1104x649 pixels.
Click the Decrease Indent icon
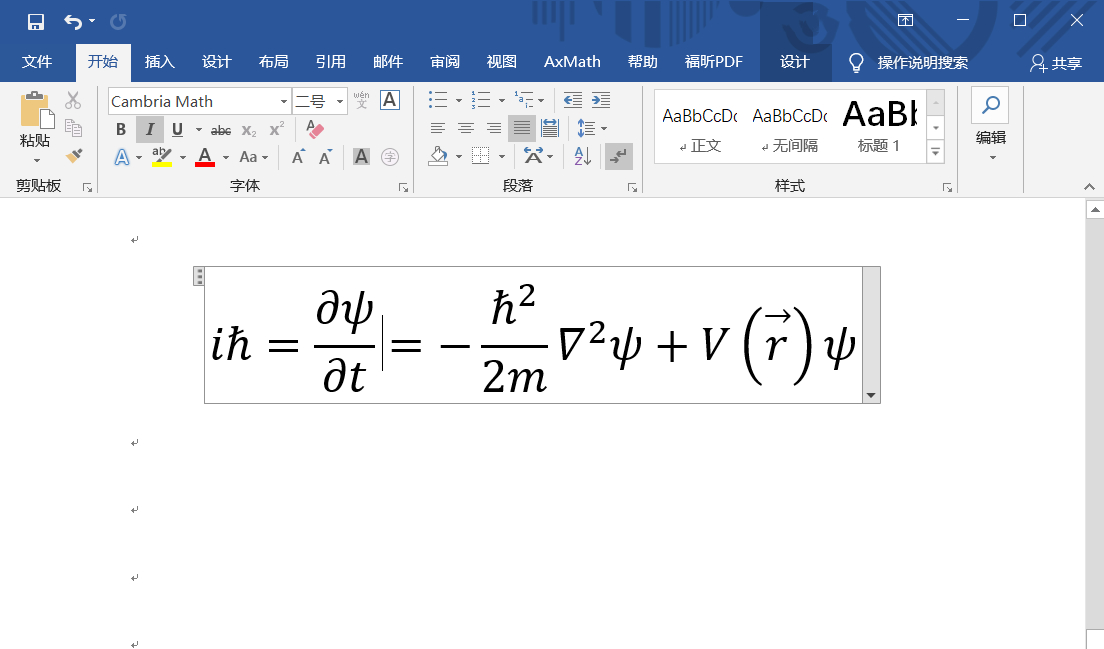572,100
